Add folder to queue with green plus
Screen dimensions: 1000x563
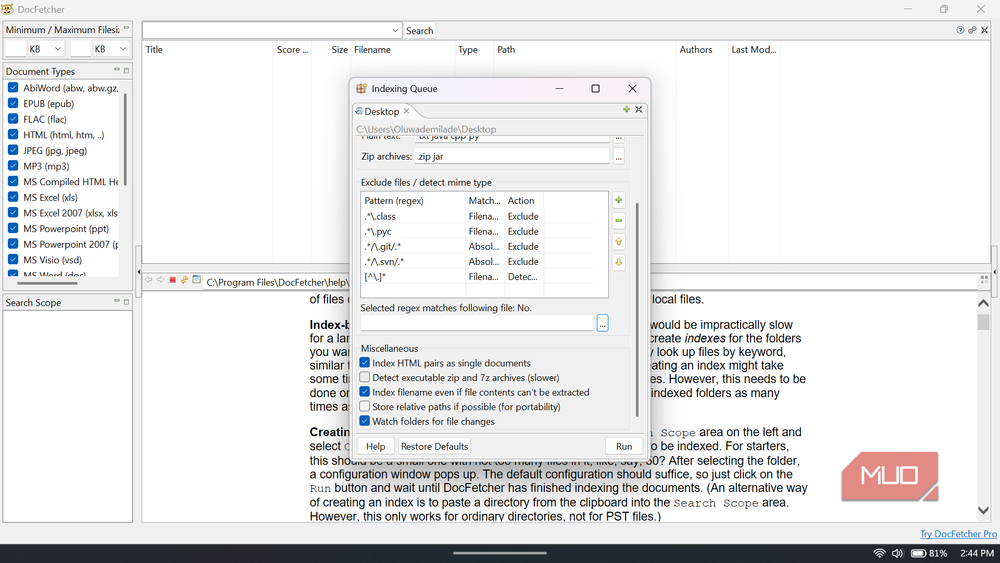pyautogui.click(x=626, y=110)
